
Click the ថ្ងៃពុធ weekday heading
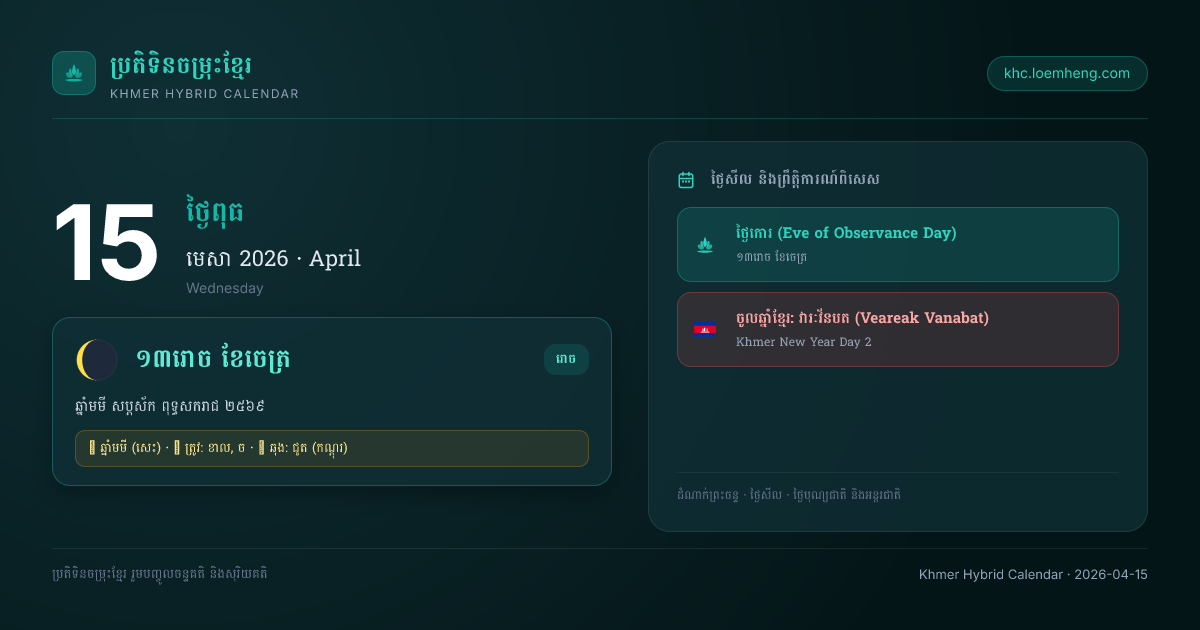pos(215,212)
